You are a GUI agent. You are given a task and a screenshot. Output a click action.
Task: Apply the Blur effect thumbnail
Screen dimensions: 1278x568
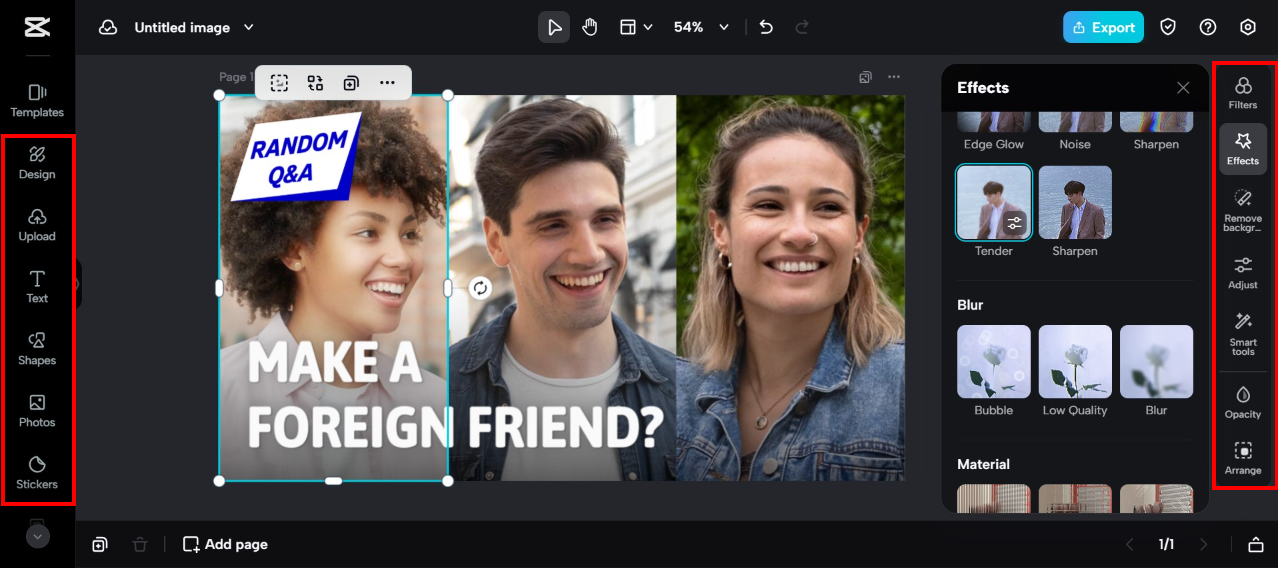(x=1156, y=362)
